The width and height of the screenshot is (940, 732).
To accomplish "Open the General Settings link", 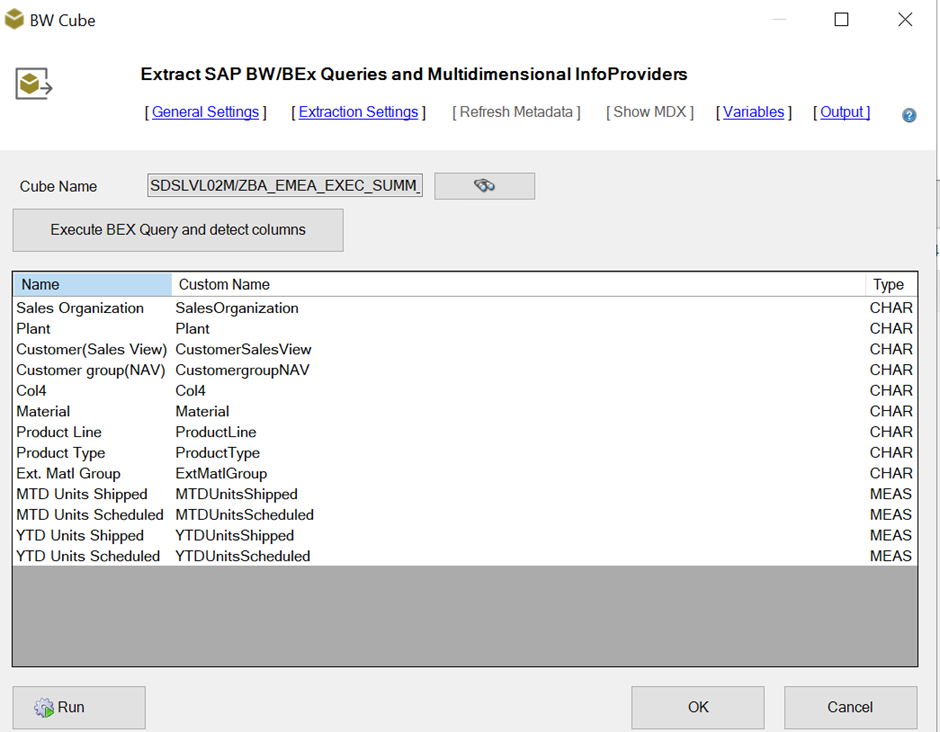I will [x=205, y=112].
